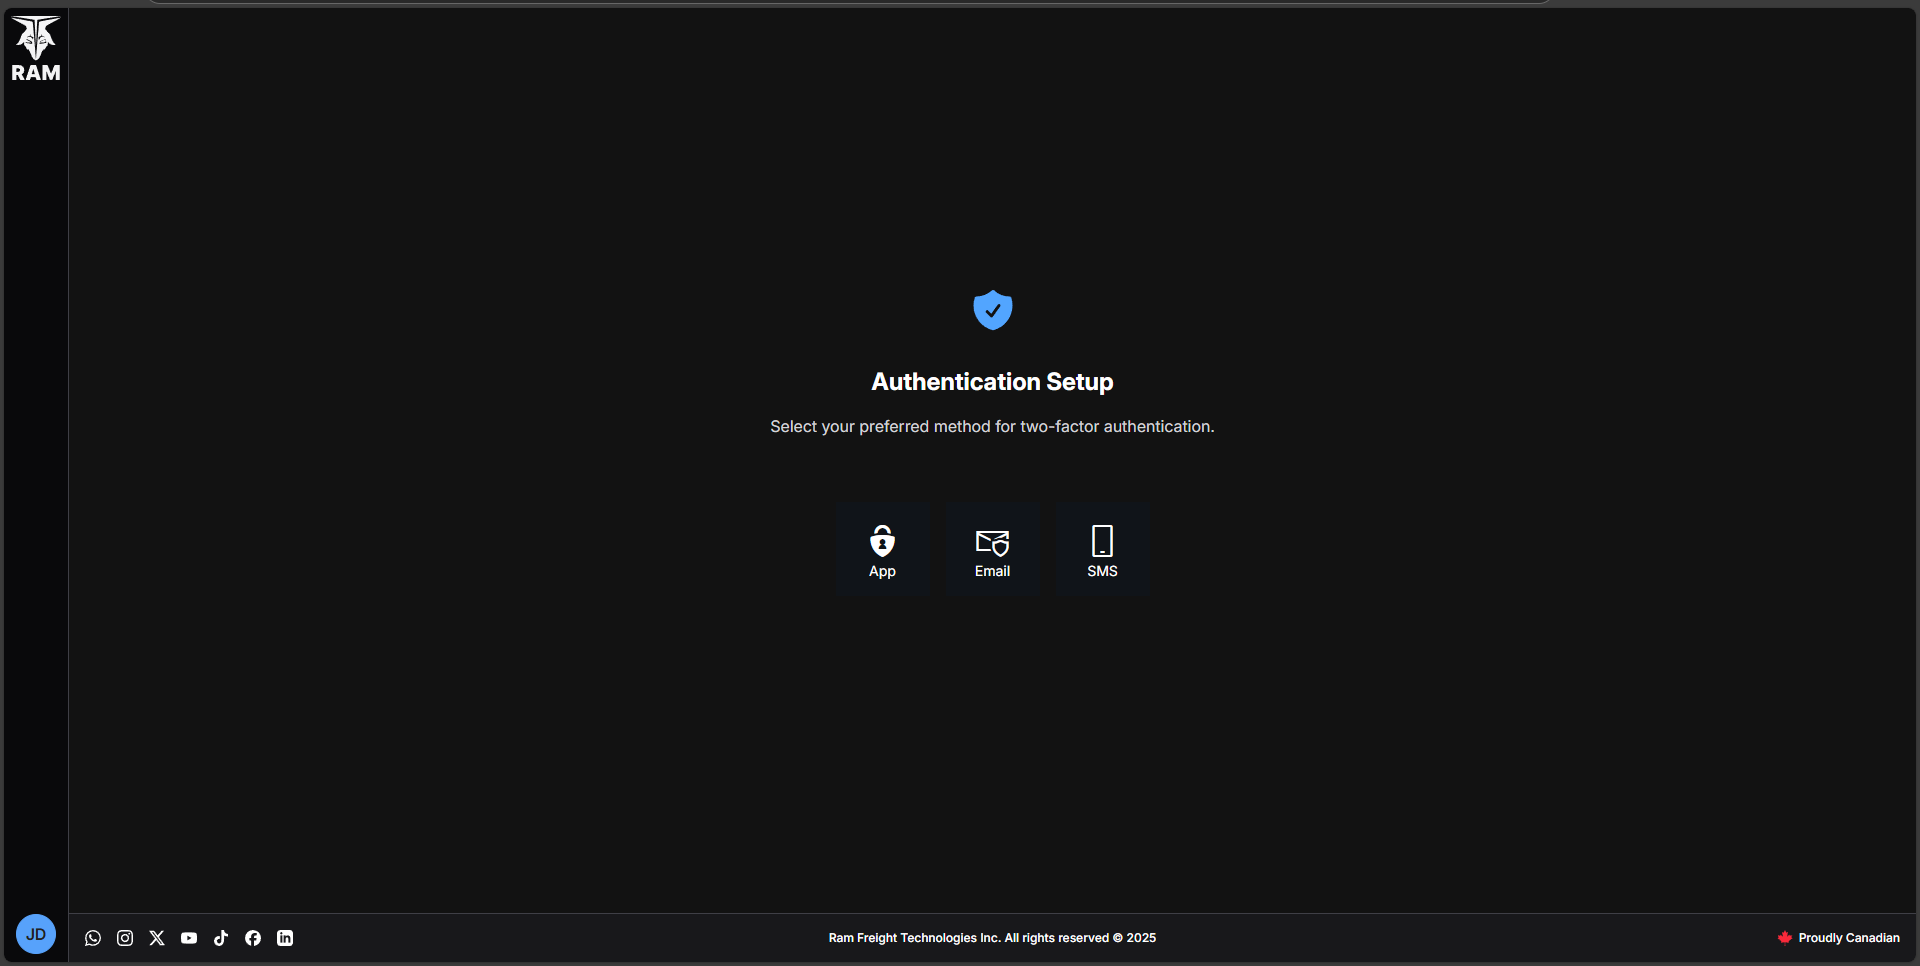
Task: Click the maple leaf icon in footer
Action: pos(1785,938)
